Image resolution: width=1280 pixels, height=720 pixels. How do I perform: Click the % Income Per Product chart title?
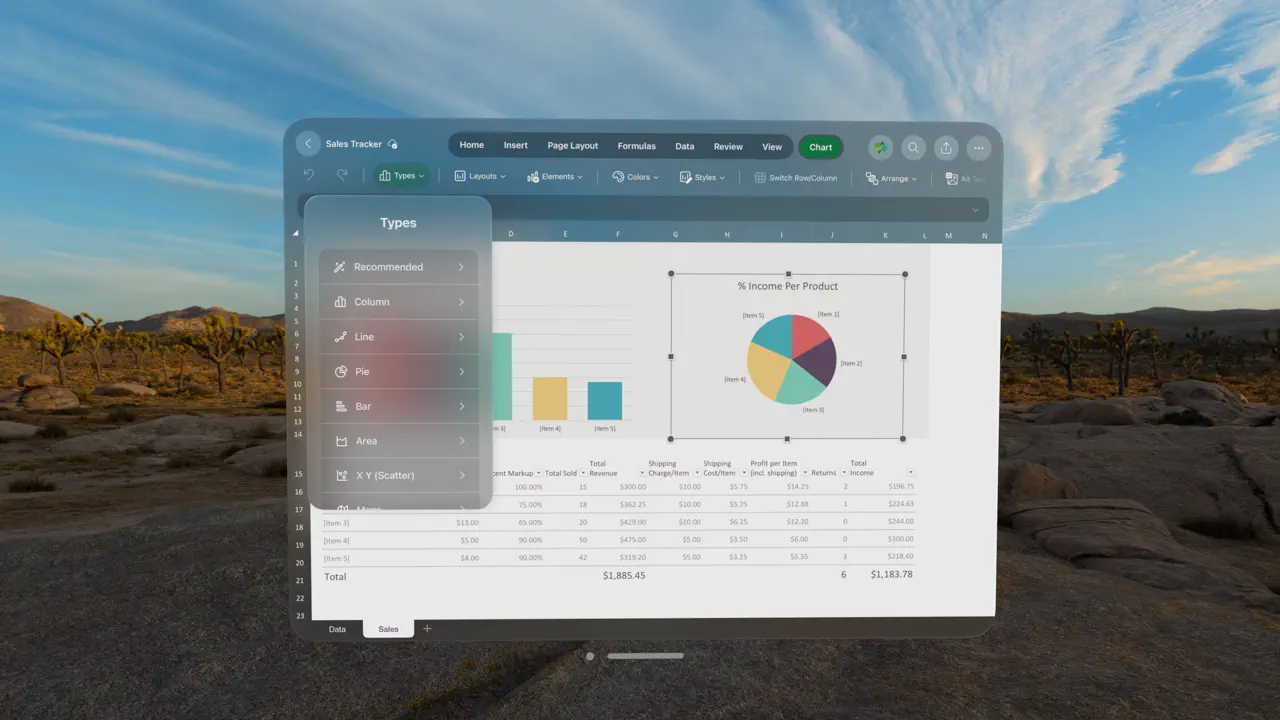pyautogui.click(x=788, y=286)
